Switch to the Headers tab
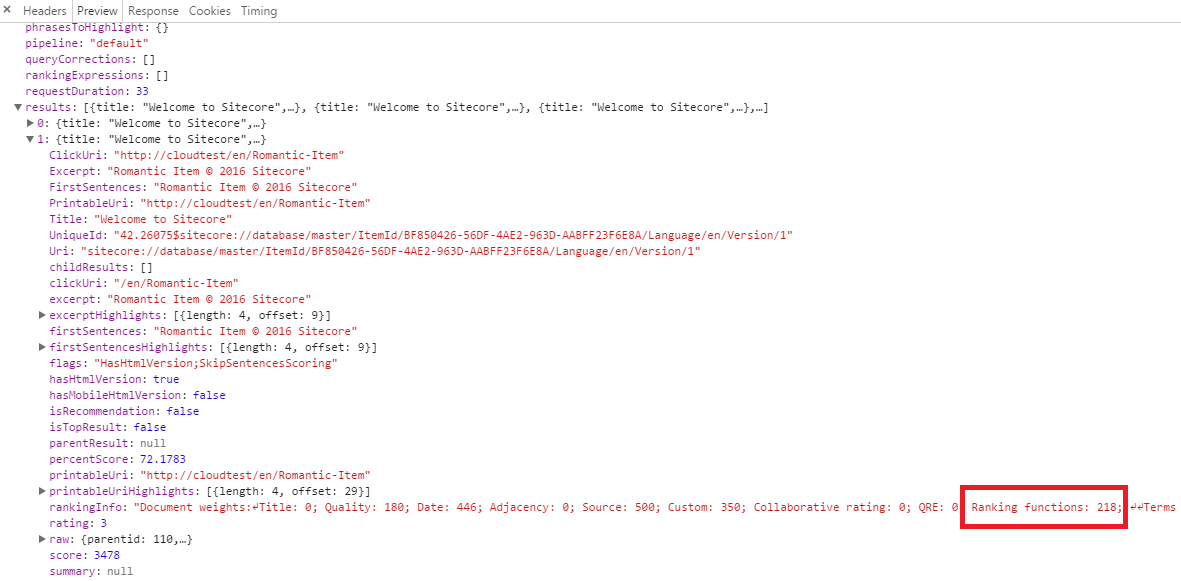1181x581 pixels. 45,11
